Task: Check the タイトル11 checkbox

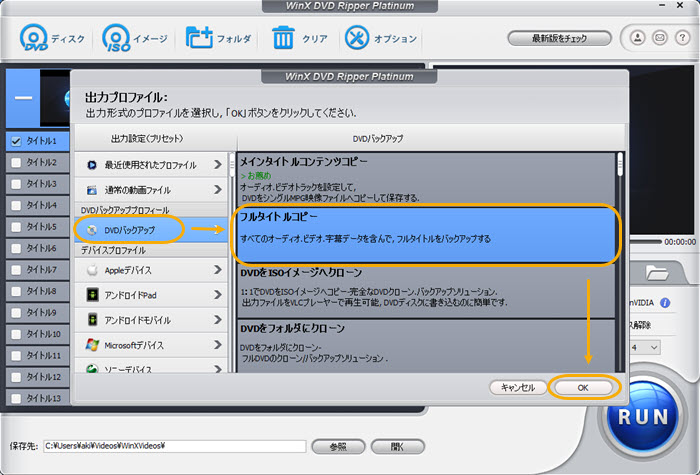Action: click(x=16, y=355)
